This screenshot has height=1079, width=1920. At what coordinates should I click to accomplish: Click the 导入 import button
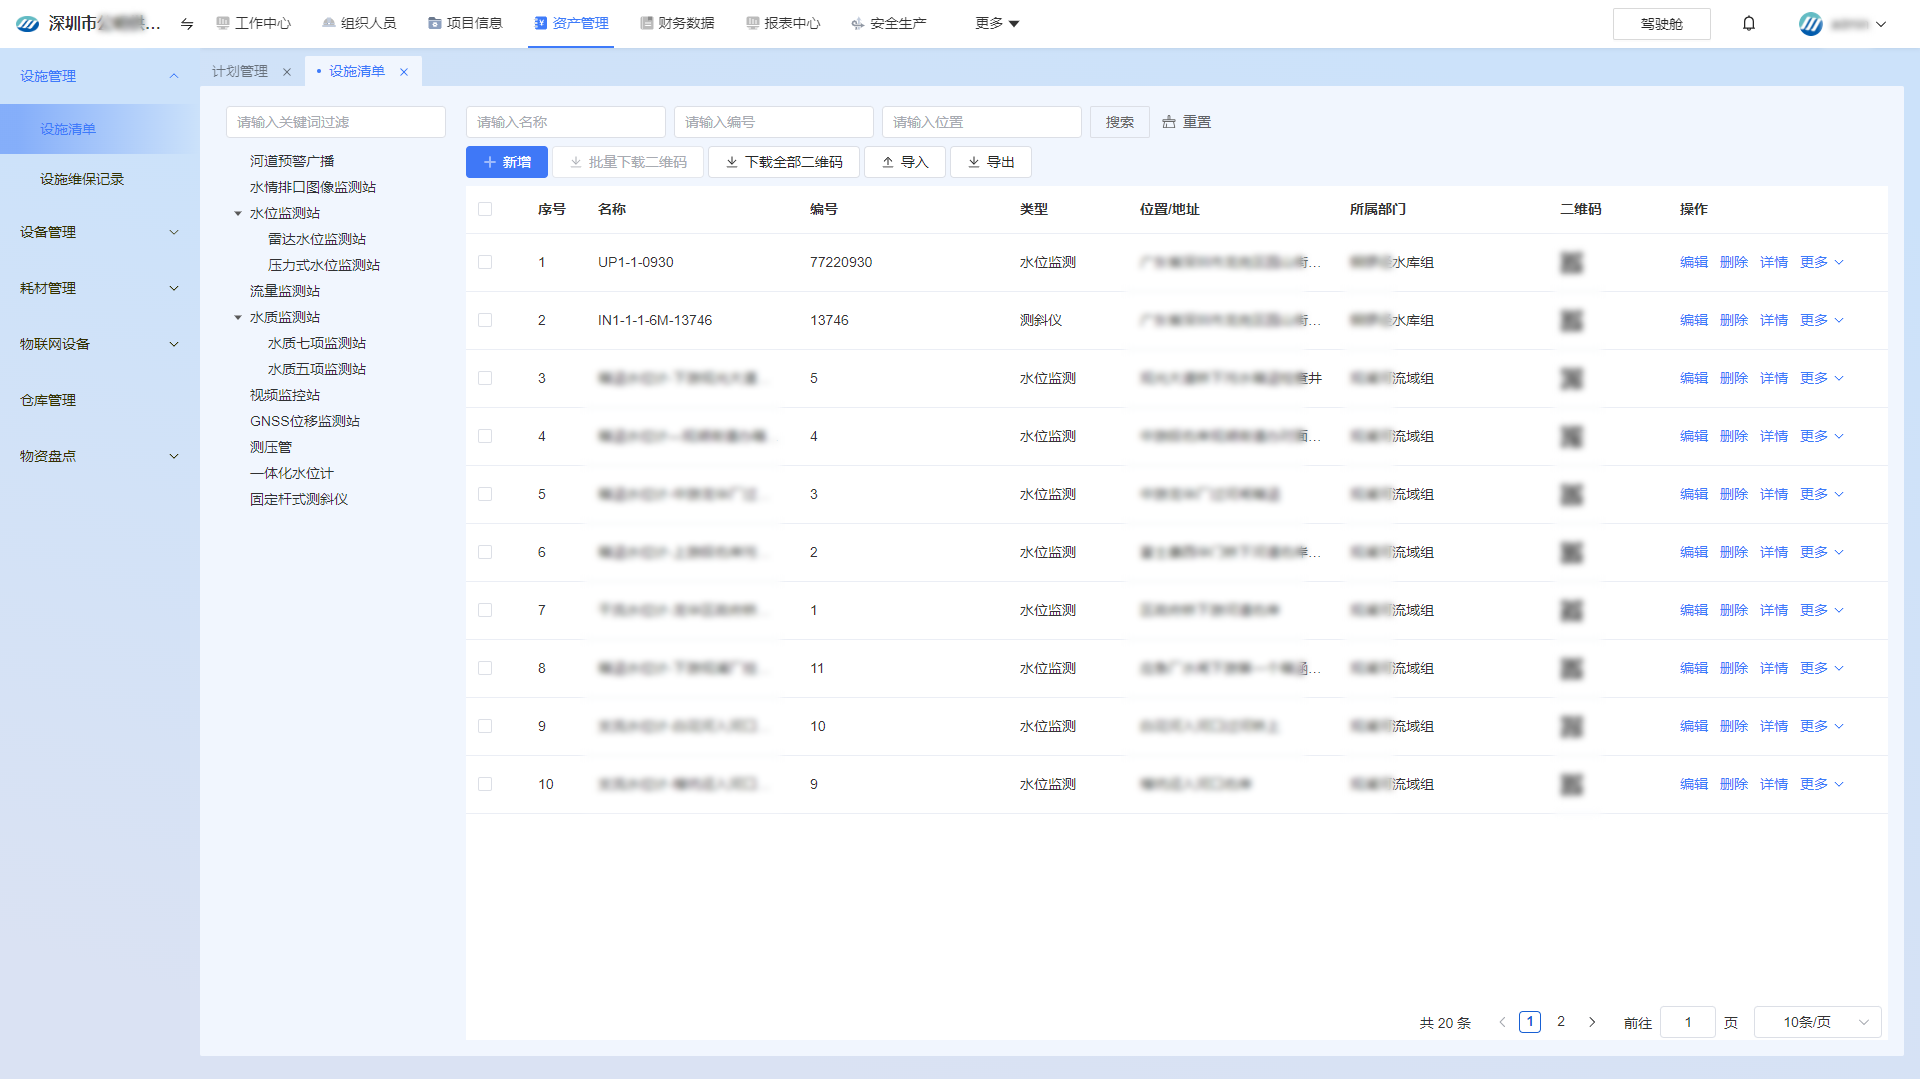(x=904, y=162)
